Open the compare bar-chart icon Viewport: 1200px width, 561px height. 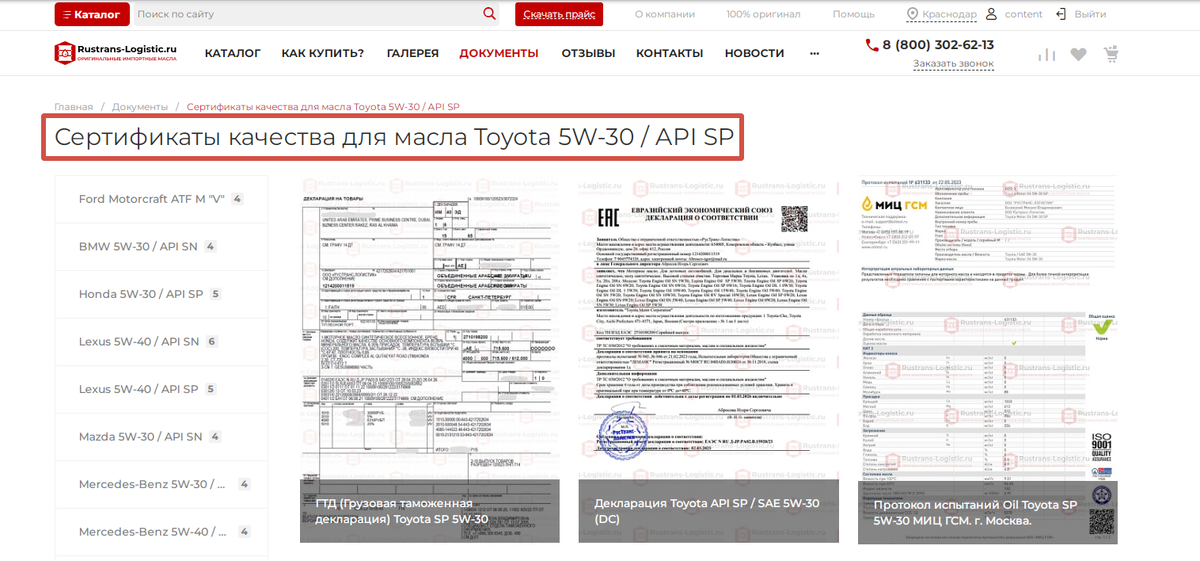[x=1047, y=55]
